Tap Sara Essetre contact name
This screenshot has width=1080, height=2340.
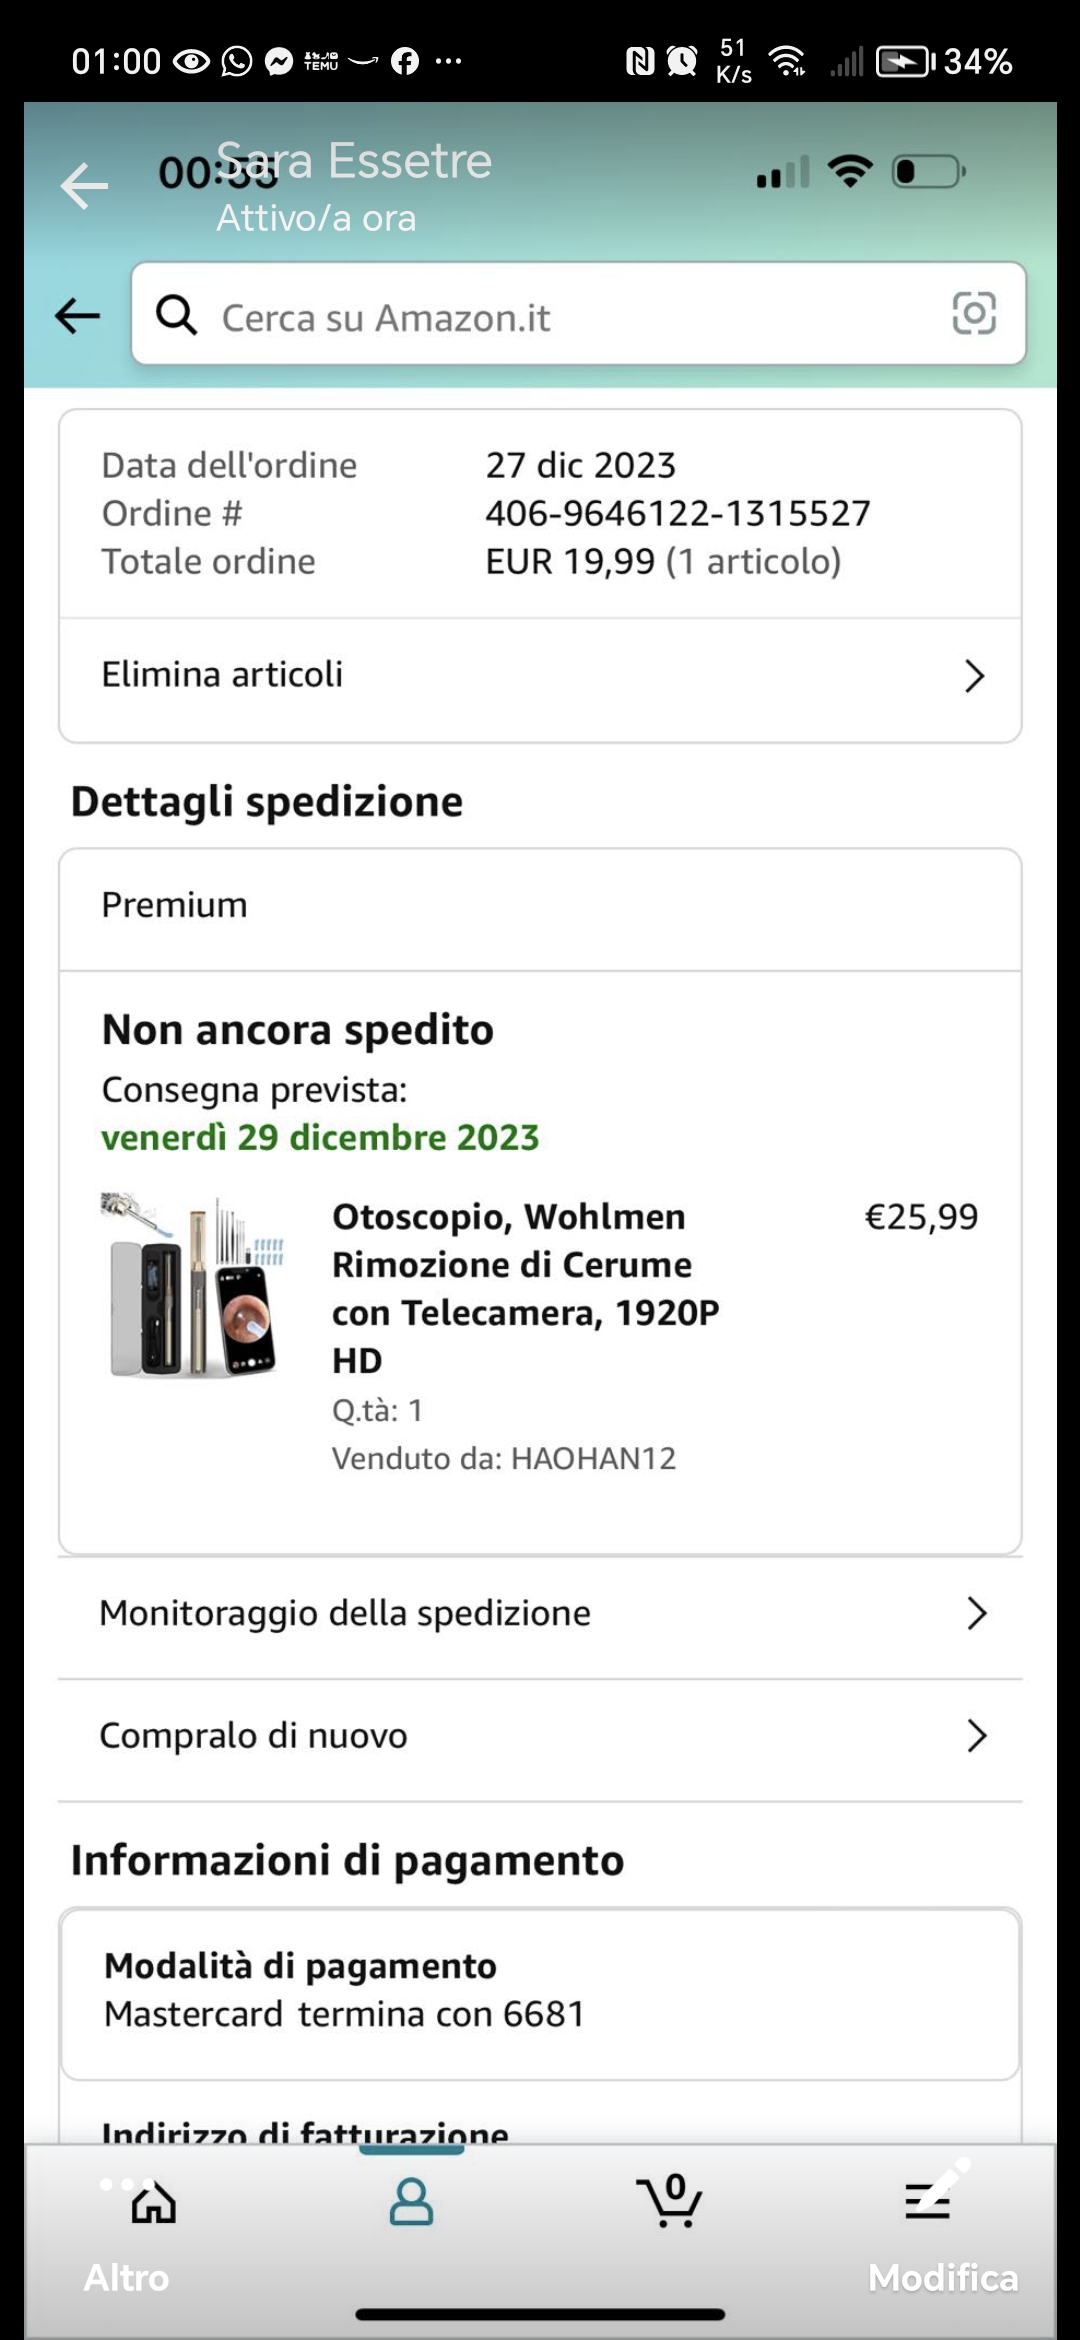tap(355, 162)
